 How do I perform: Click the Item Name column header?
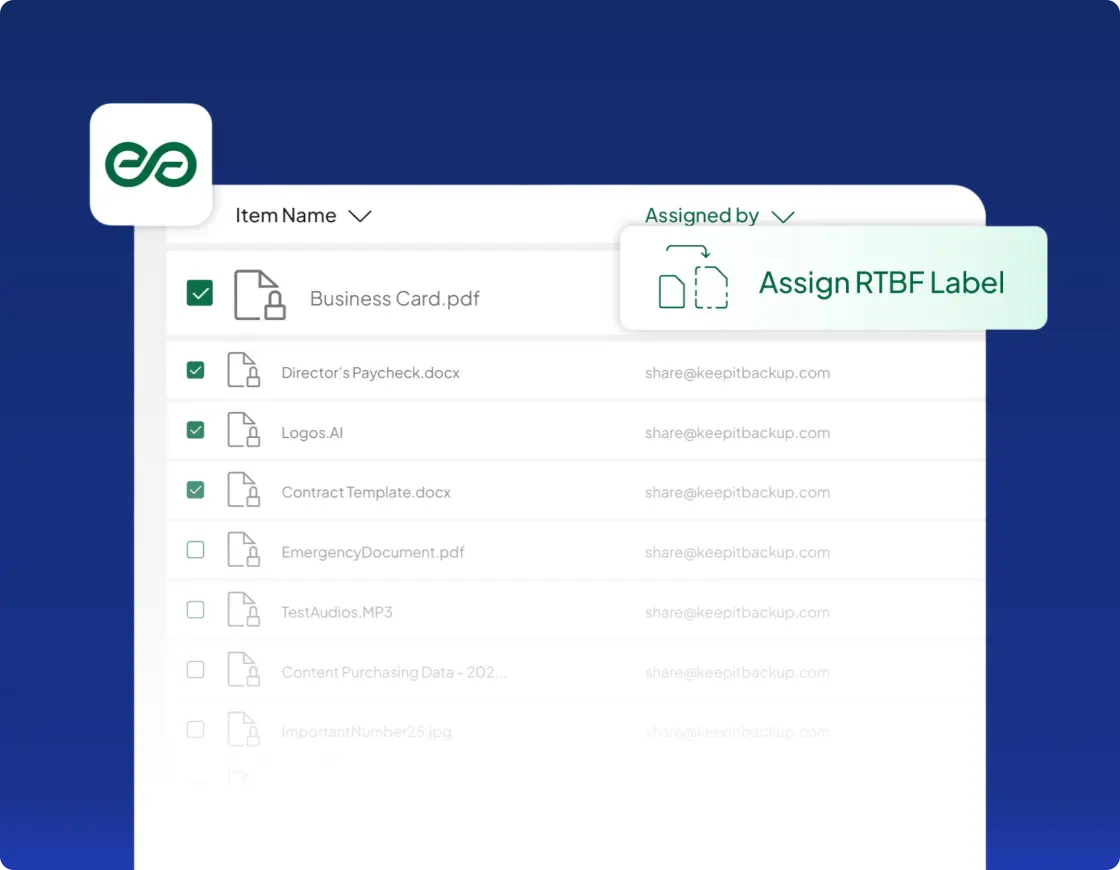[285, 216]
